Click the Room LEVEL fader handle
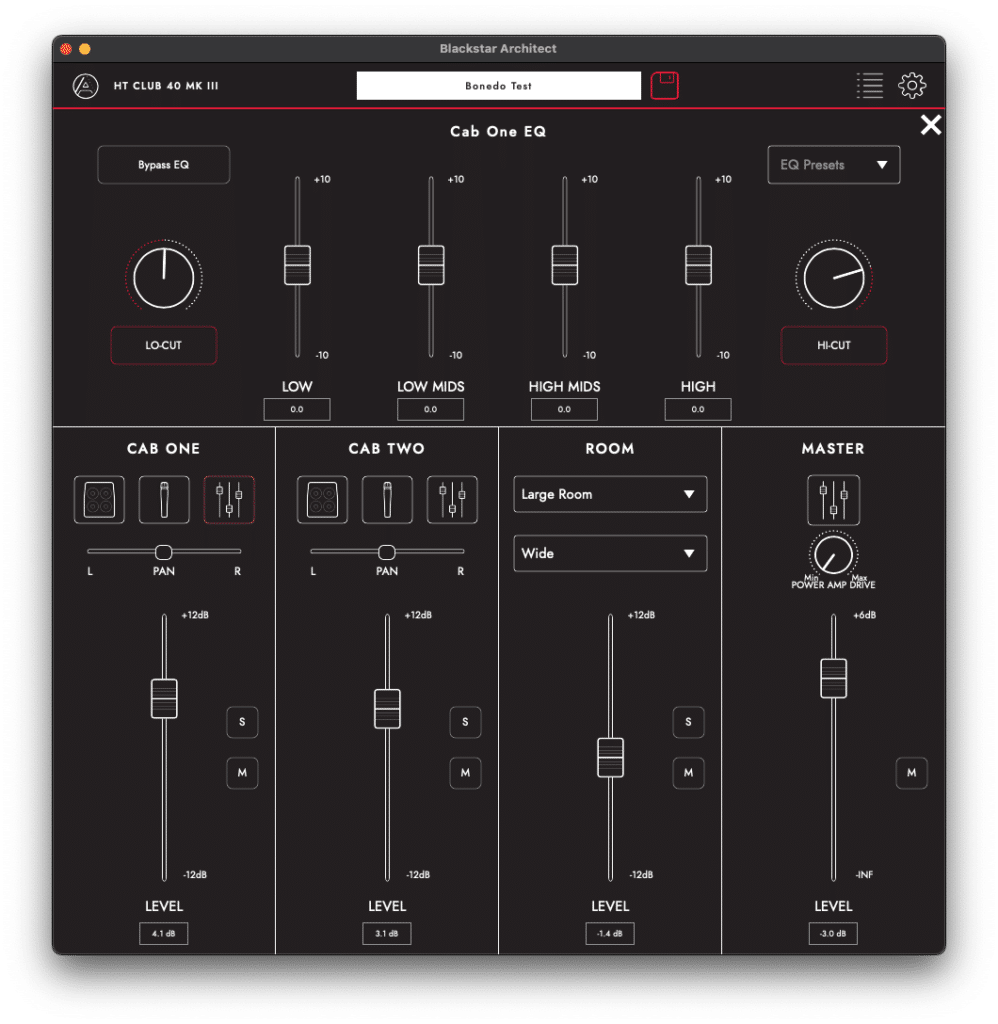Viewport: 998px width, 1024px height. click(611, 758)
